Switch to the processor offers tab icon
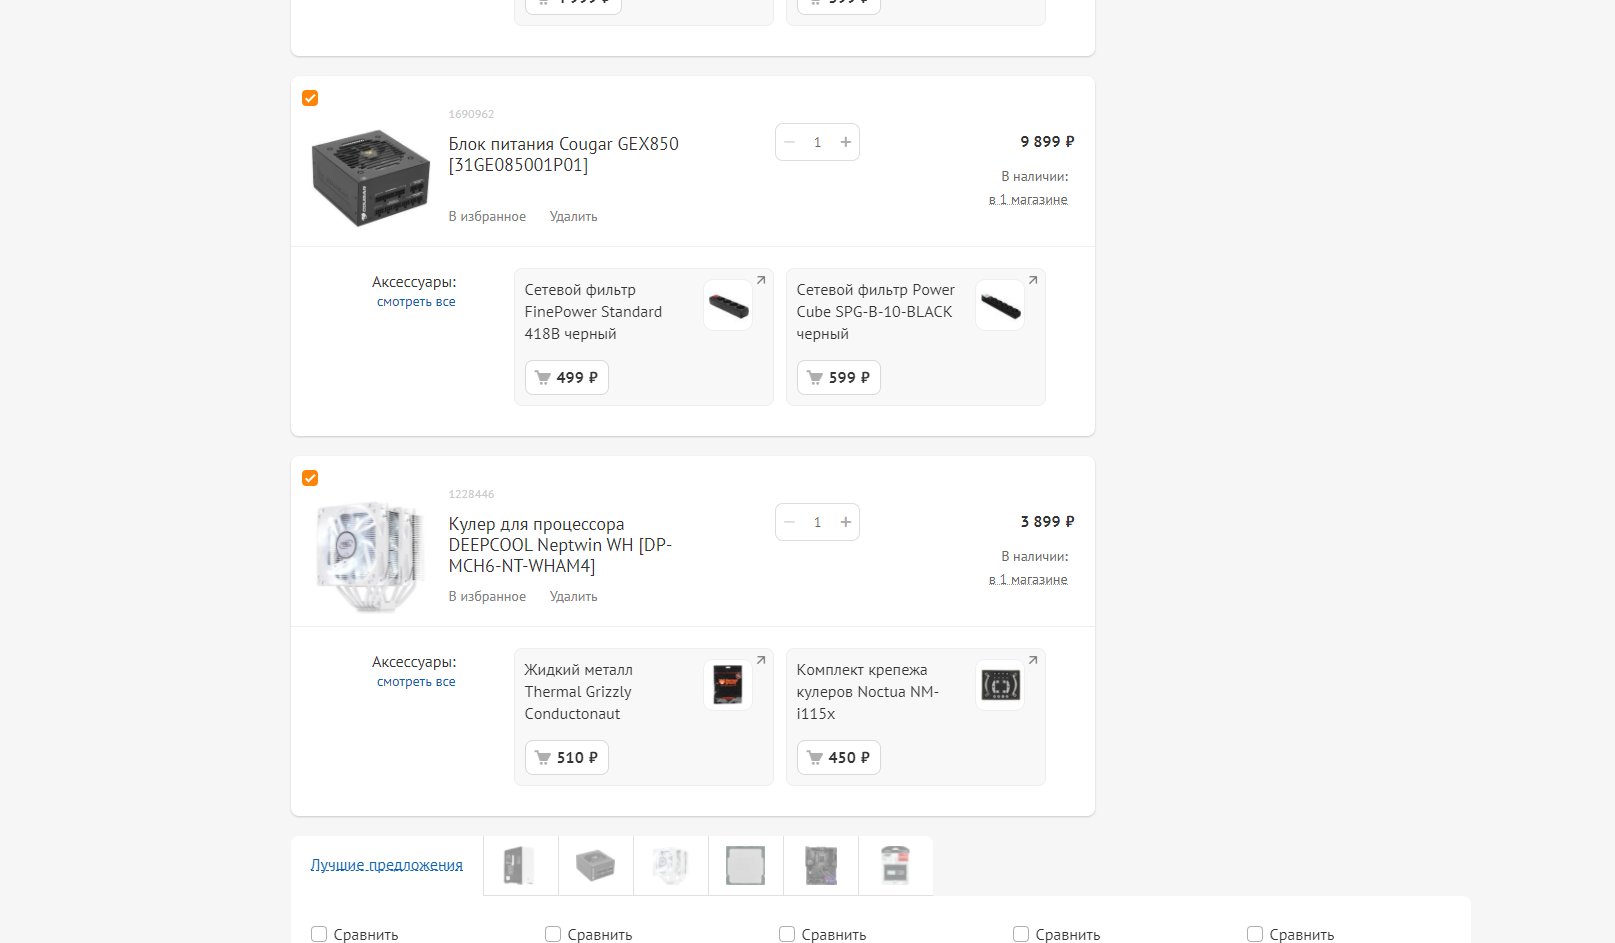Screen dimensions: 1615x943 coord(746,866)
